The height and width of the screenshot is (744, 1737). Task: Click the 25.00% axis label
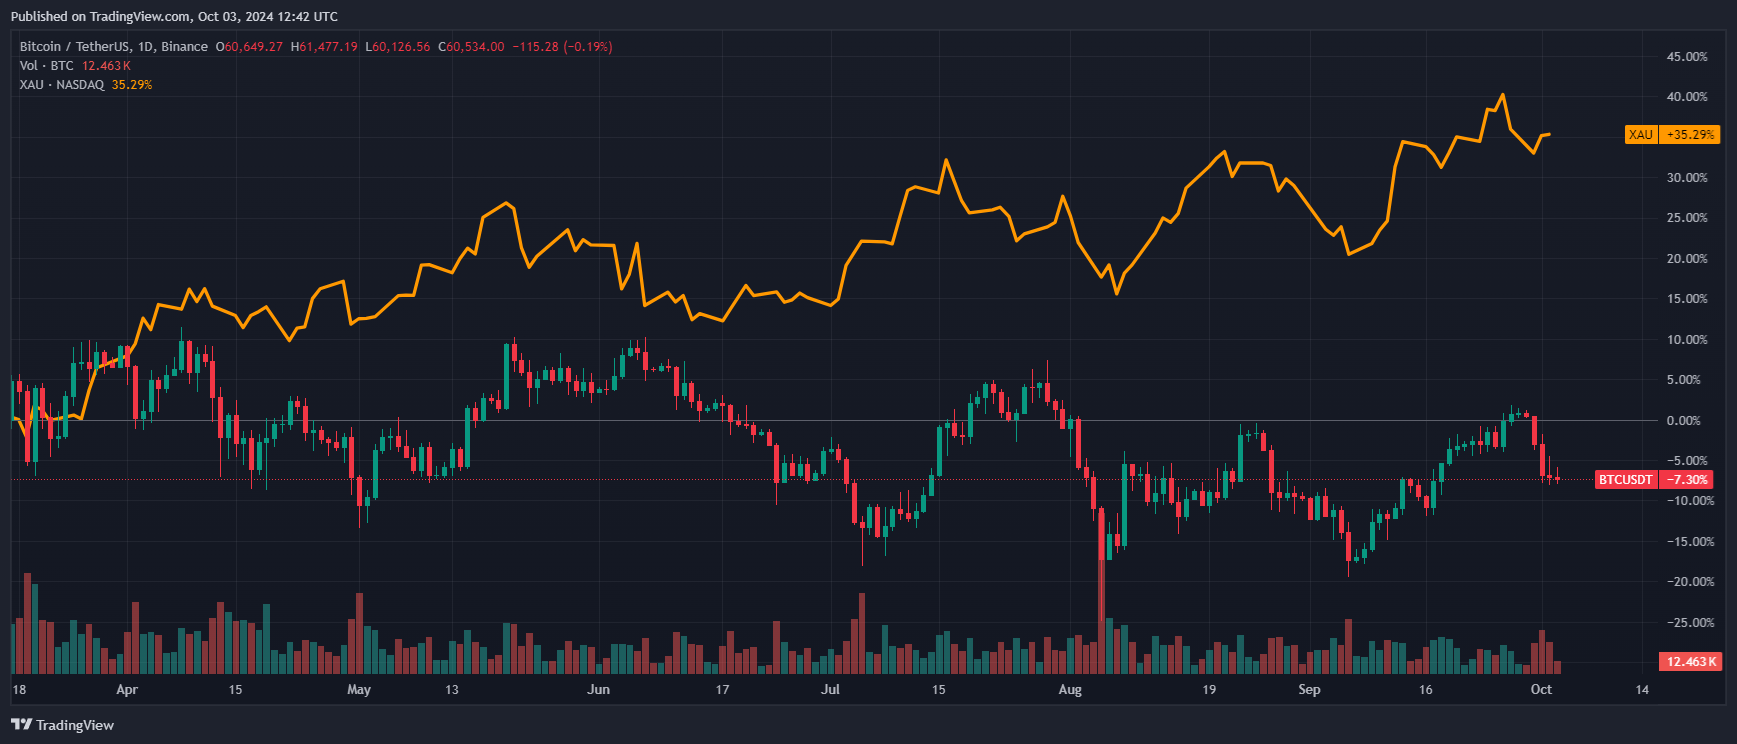pos(1687,218)
